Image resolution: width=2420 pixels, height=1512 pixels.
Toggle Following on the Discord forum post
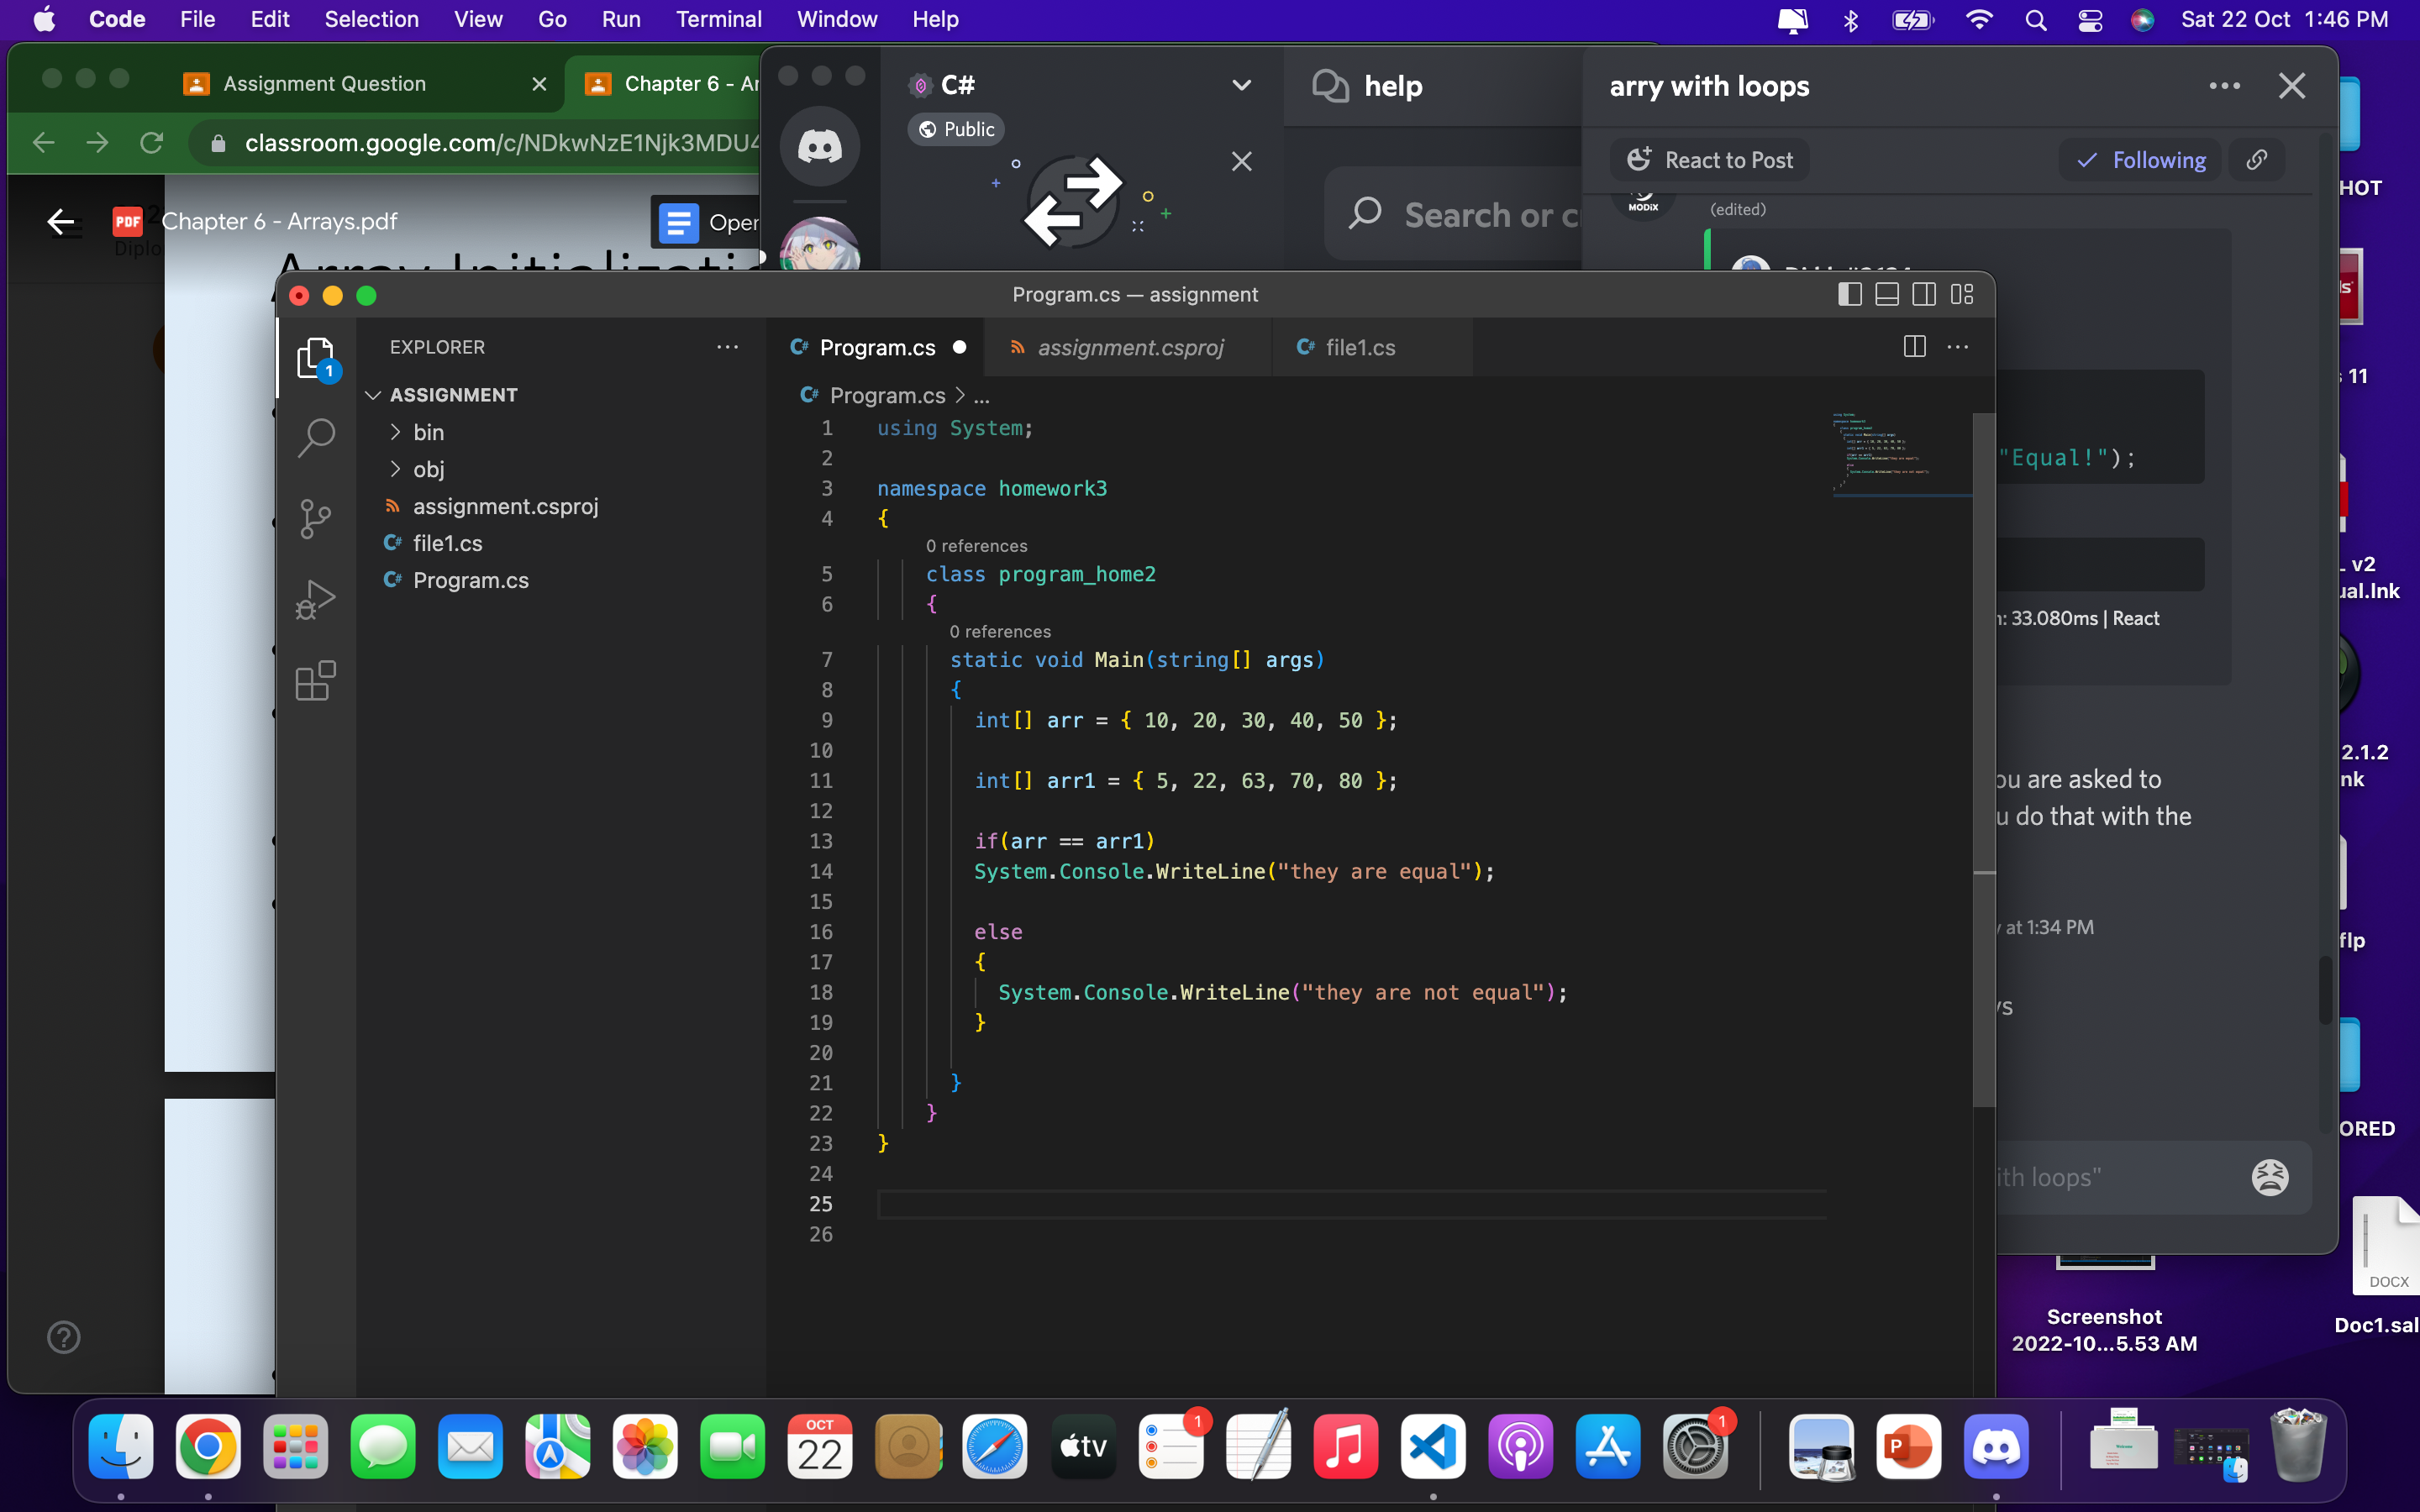point(2139,159)
